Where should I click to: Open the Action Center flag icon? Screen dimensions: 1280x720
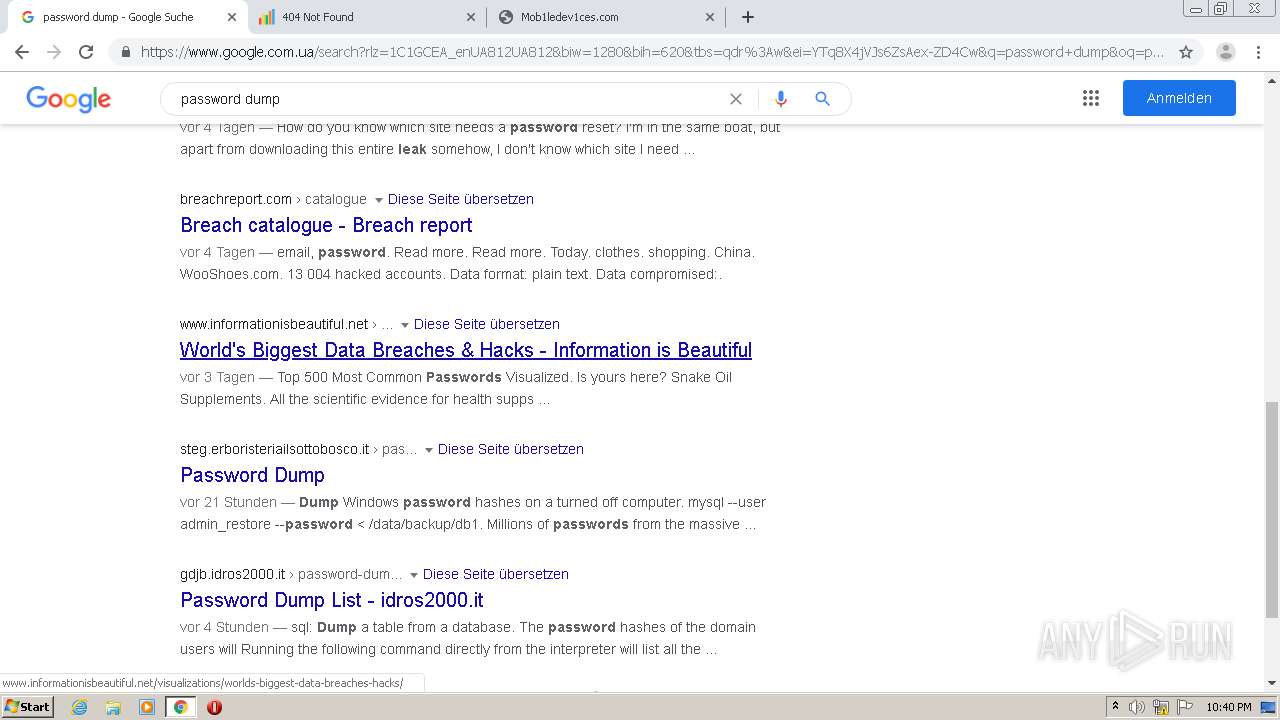pyautogui.click(x=1185, y=707)
